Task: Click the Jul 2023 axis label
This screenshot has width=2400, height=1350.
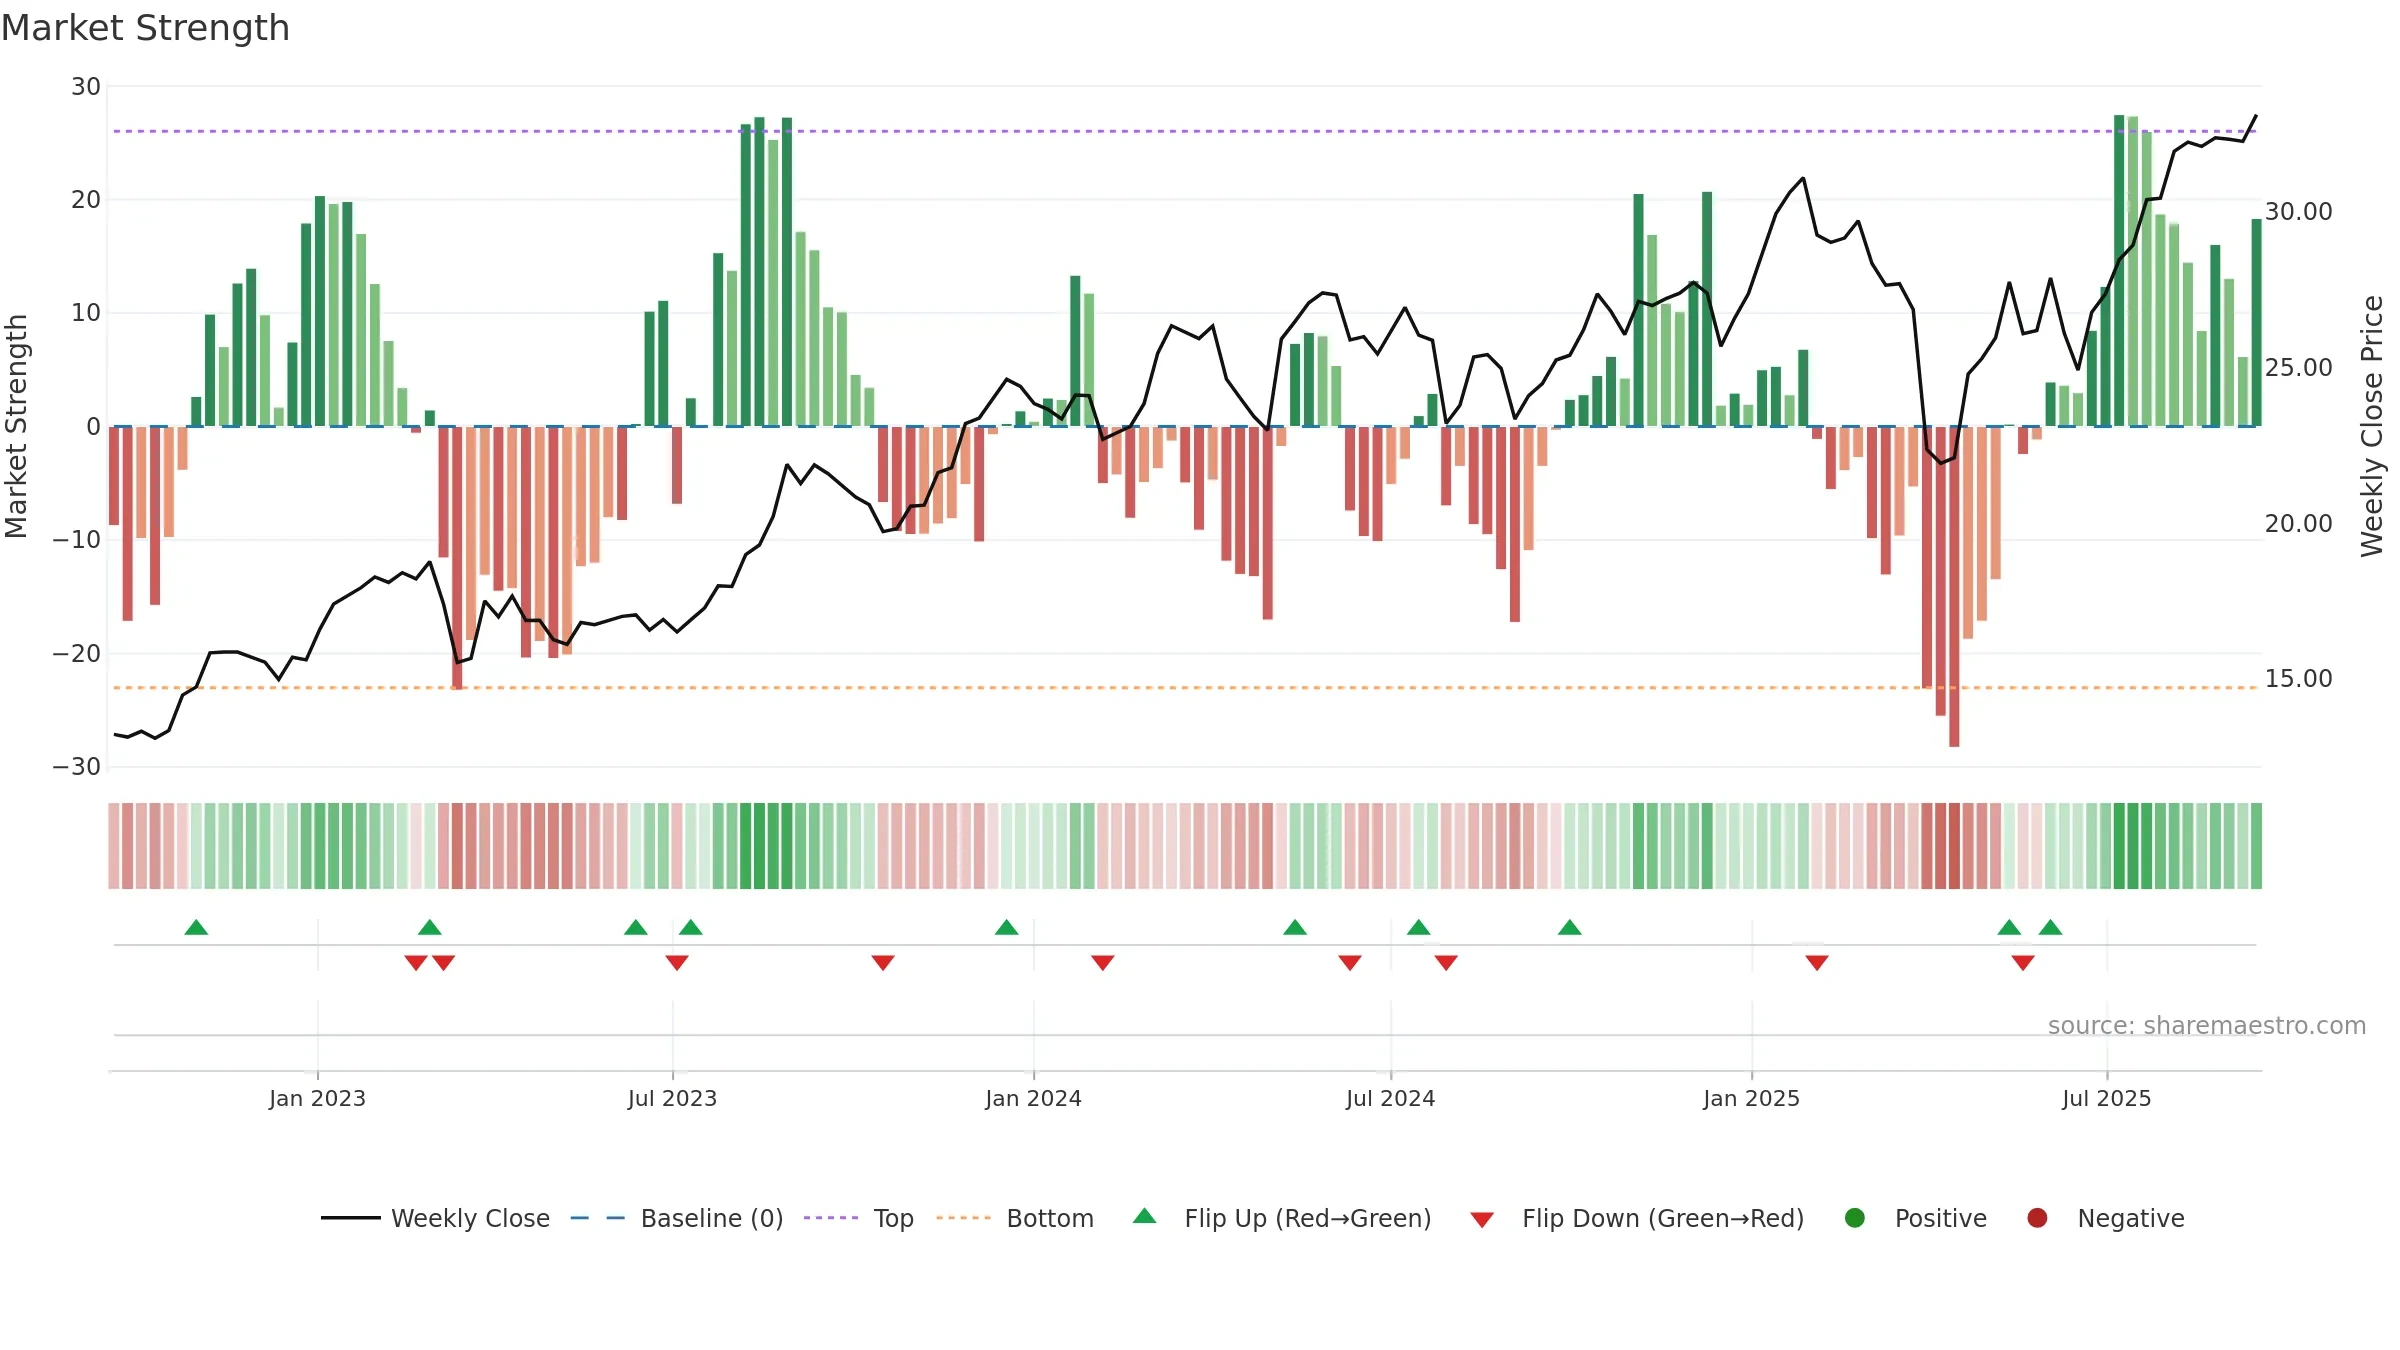Action: 672,1098
